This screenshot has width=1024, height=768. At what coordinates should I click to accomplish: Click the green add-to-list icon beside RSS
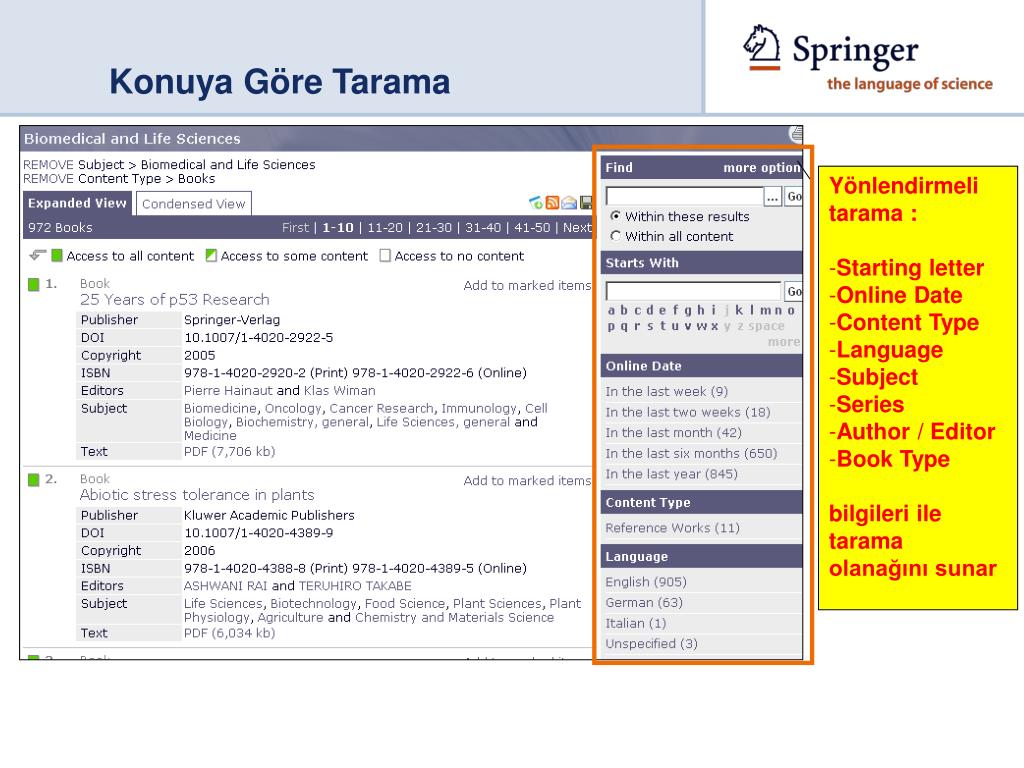536,203
